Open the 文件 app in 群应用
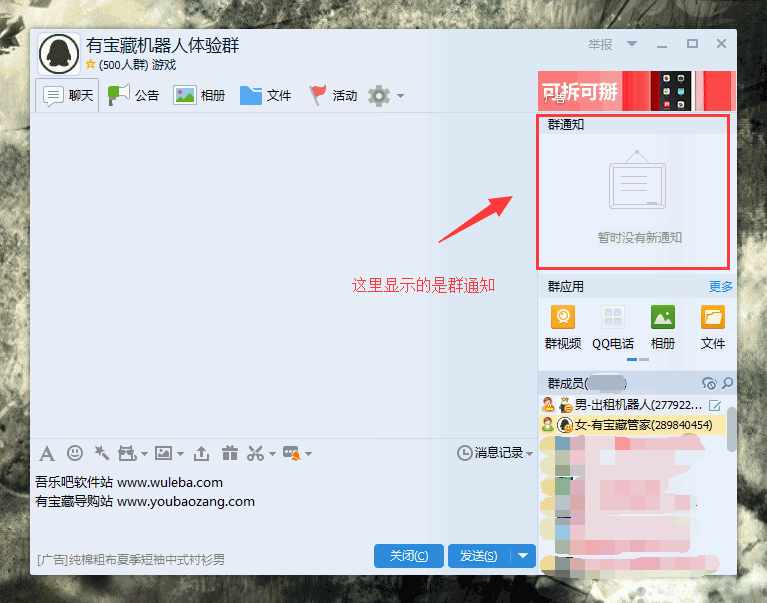 click(x=713, y=327)
